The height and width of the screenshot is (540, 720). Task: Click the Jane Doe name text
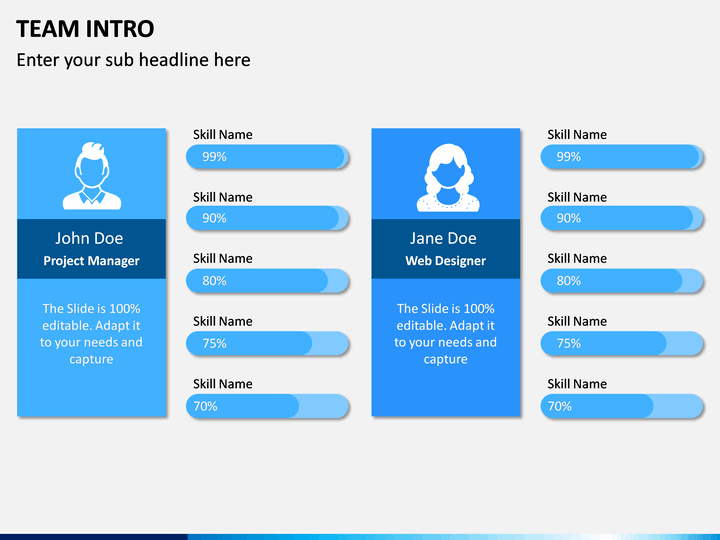coord(443,238)
